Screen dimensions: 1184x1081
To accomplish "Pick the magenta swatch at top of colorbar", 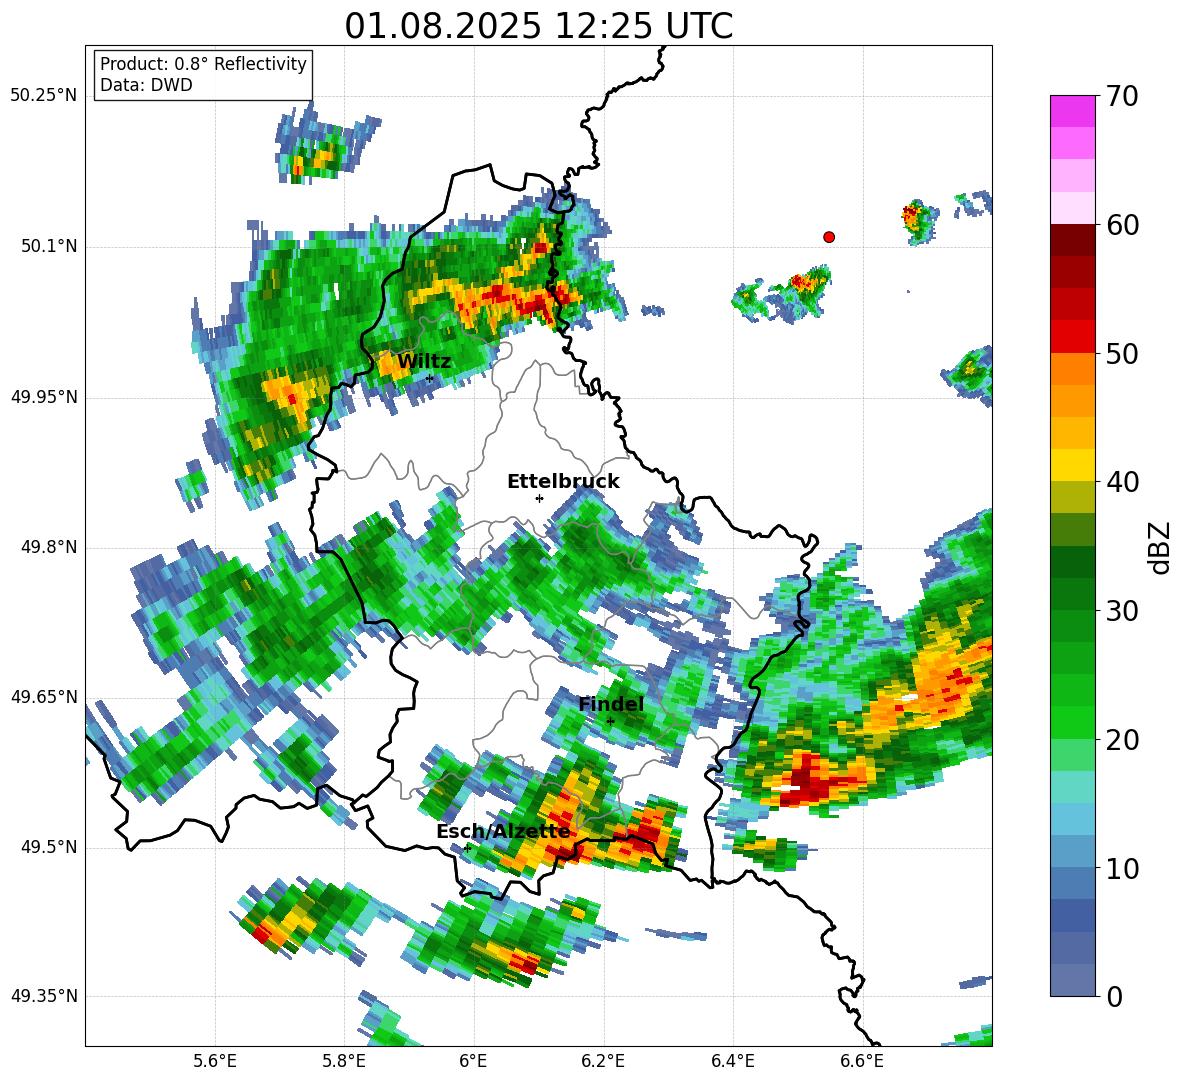I will pyautogui.click(x=1072, y=111).
